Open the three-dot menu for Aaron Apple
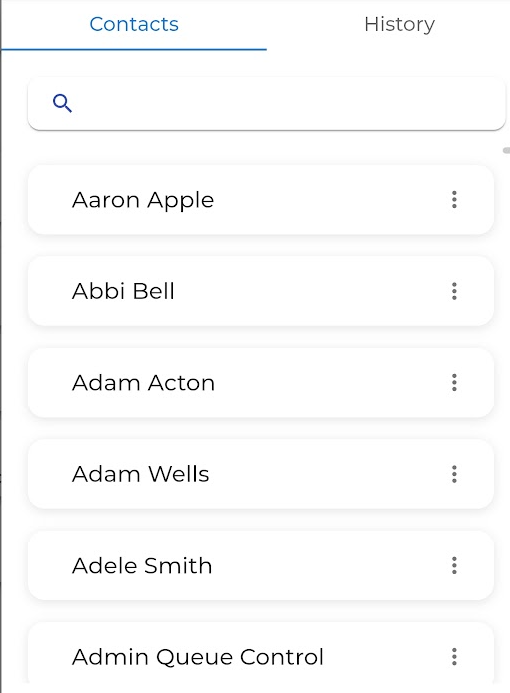Image resolution: width=510 pixels, height=693 pixels. 454,200
